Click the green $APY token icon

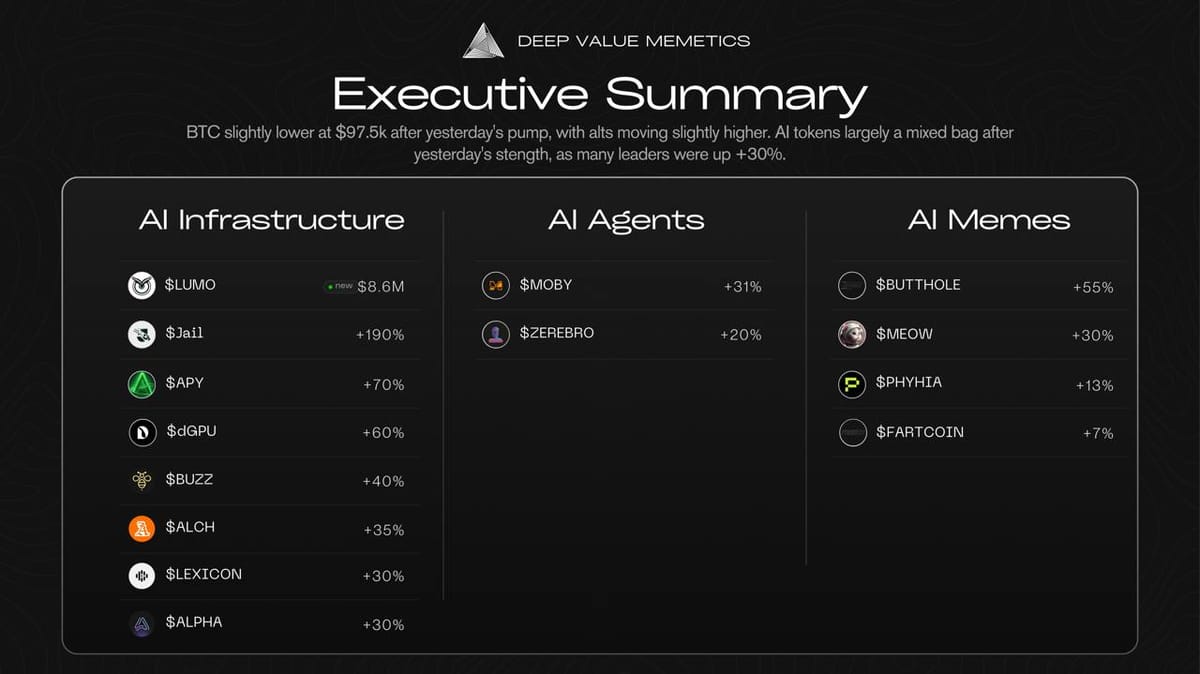pos(141,384)
